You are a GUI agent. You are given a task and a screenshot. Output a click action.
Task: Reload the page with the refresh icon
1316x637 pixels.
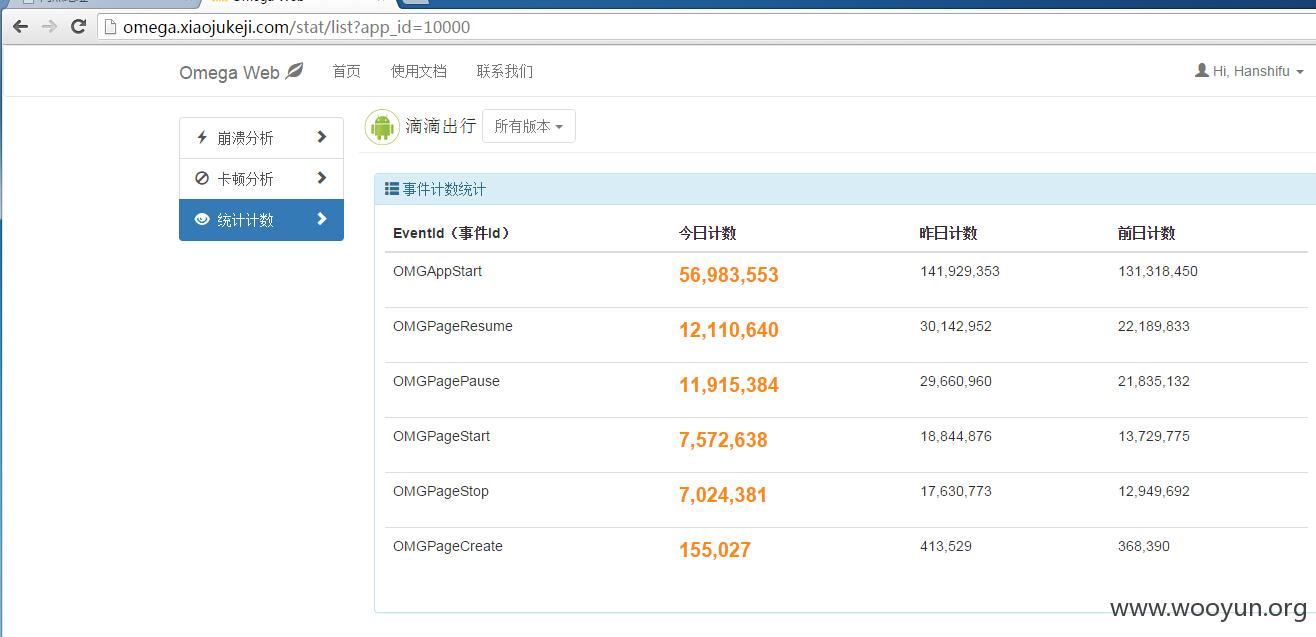(78, 27)
